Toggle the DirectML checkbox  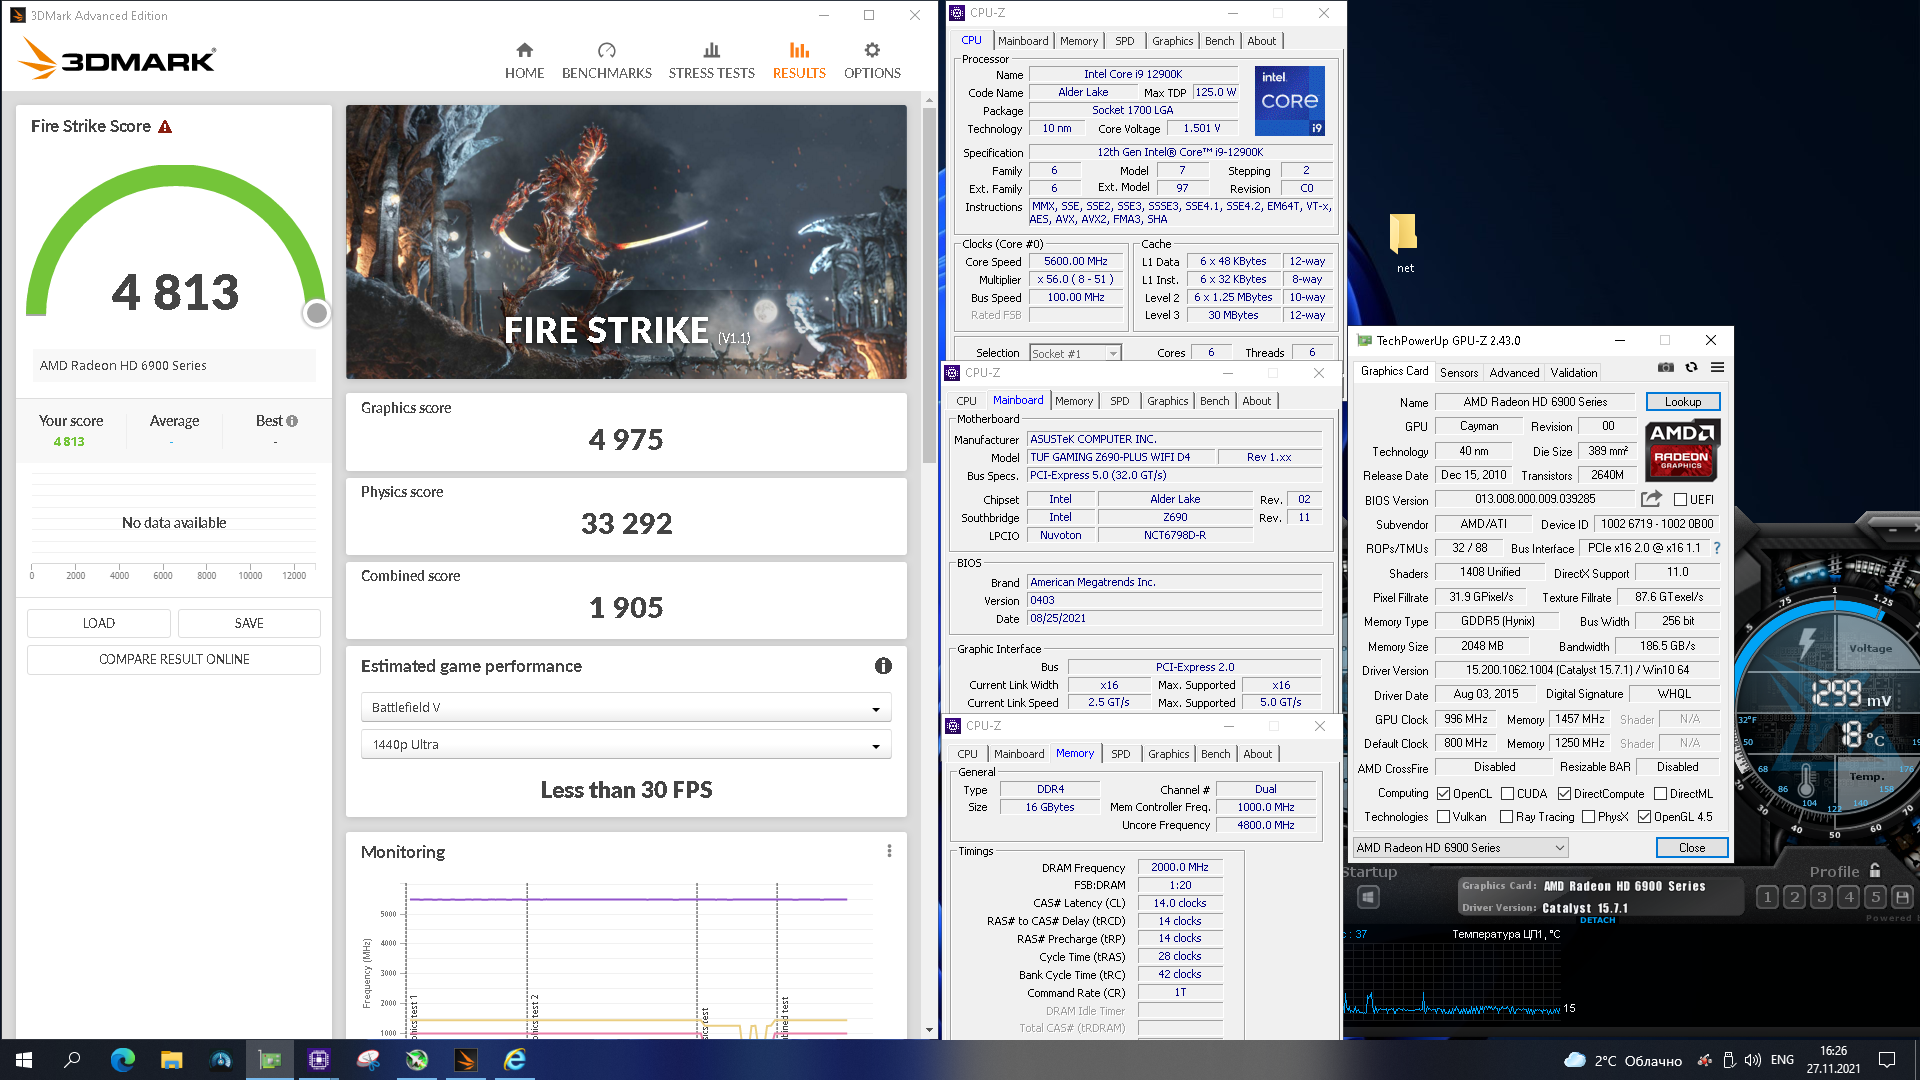[x=1660, y=794]
